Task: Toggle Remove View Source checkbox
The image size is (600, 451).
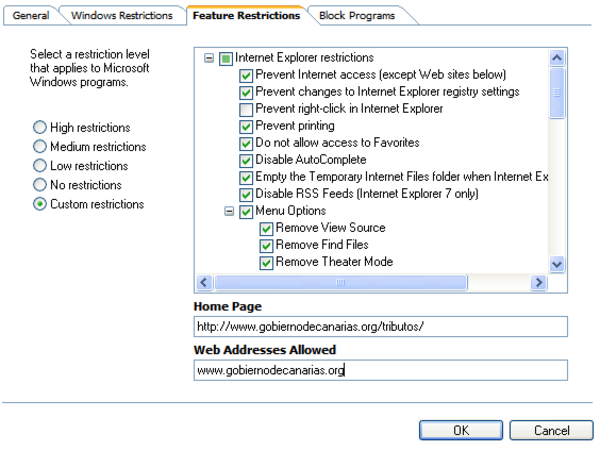Action: coord(266,228)
